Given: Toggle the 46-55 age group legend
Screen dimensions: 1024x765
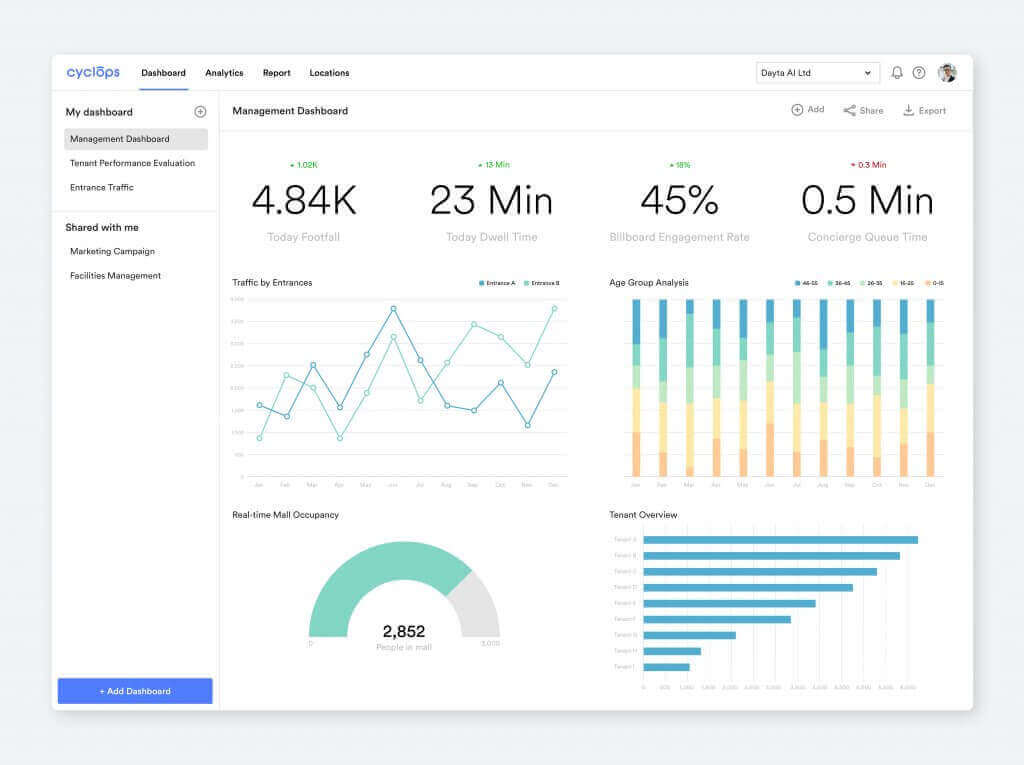Looking at the screenshot, I should (806, 283).
